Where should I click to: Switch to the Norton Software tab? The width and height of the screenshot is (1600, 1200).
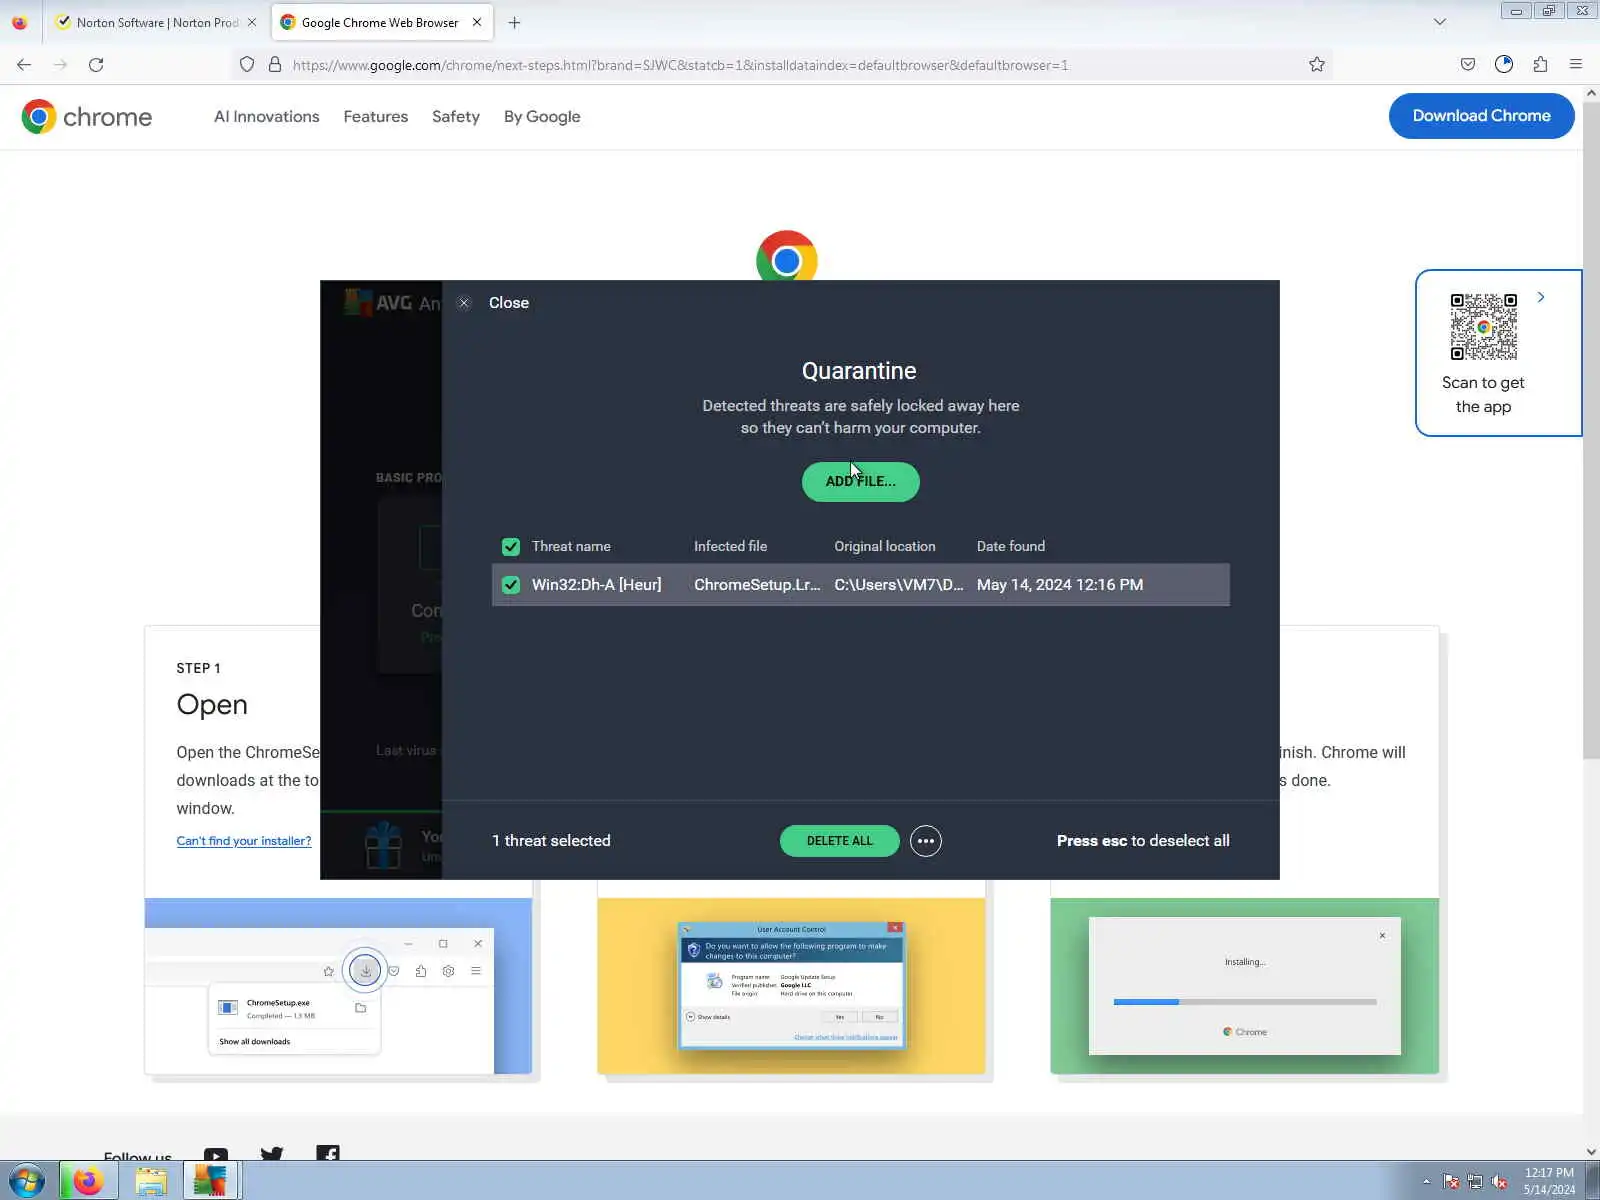coord(156,22)
